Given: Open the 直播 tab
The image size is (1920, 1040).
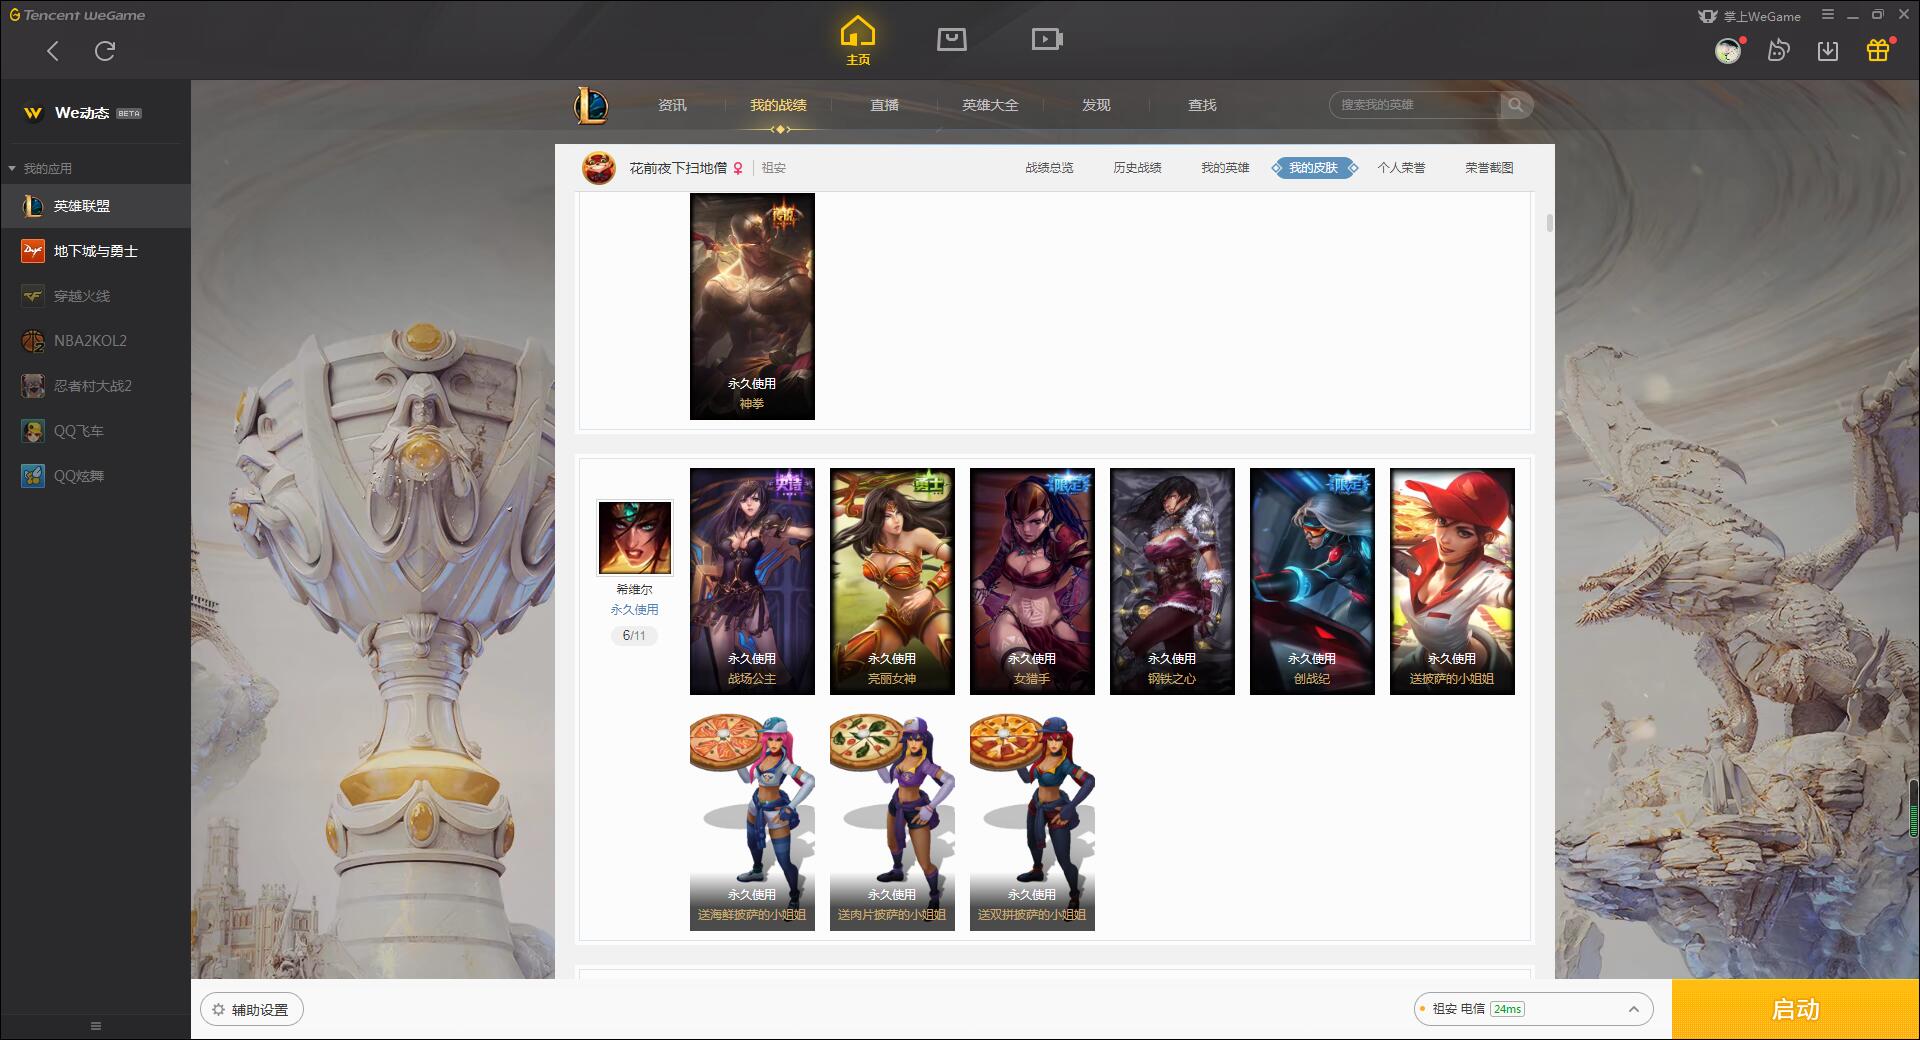Looking at the screenshot, I should [884, 105].
